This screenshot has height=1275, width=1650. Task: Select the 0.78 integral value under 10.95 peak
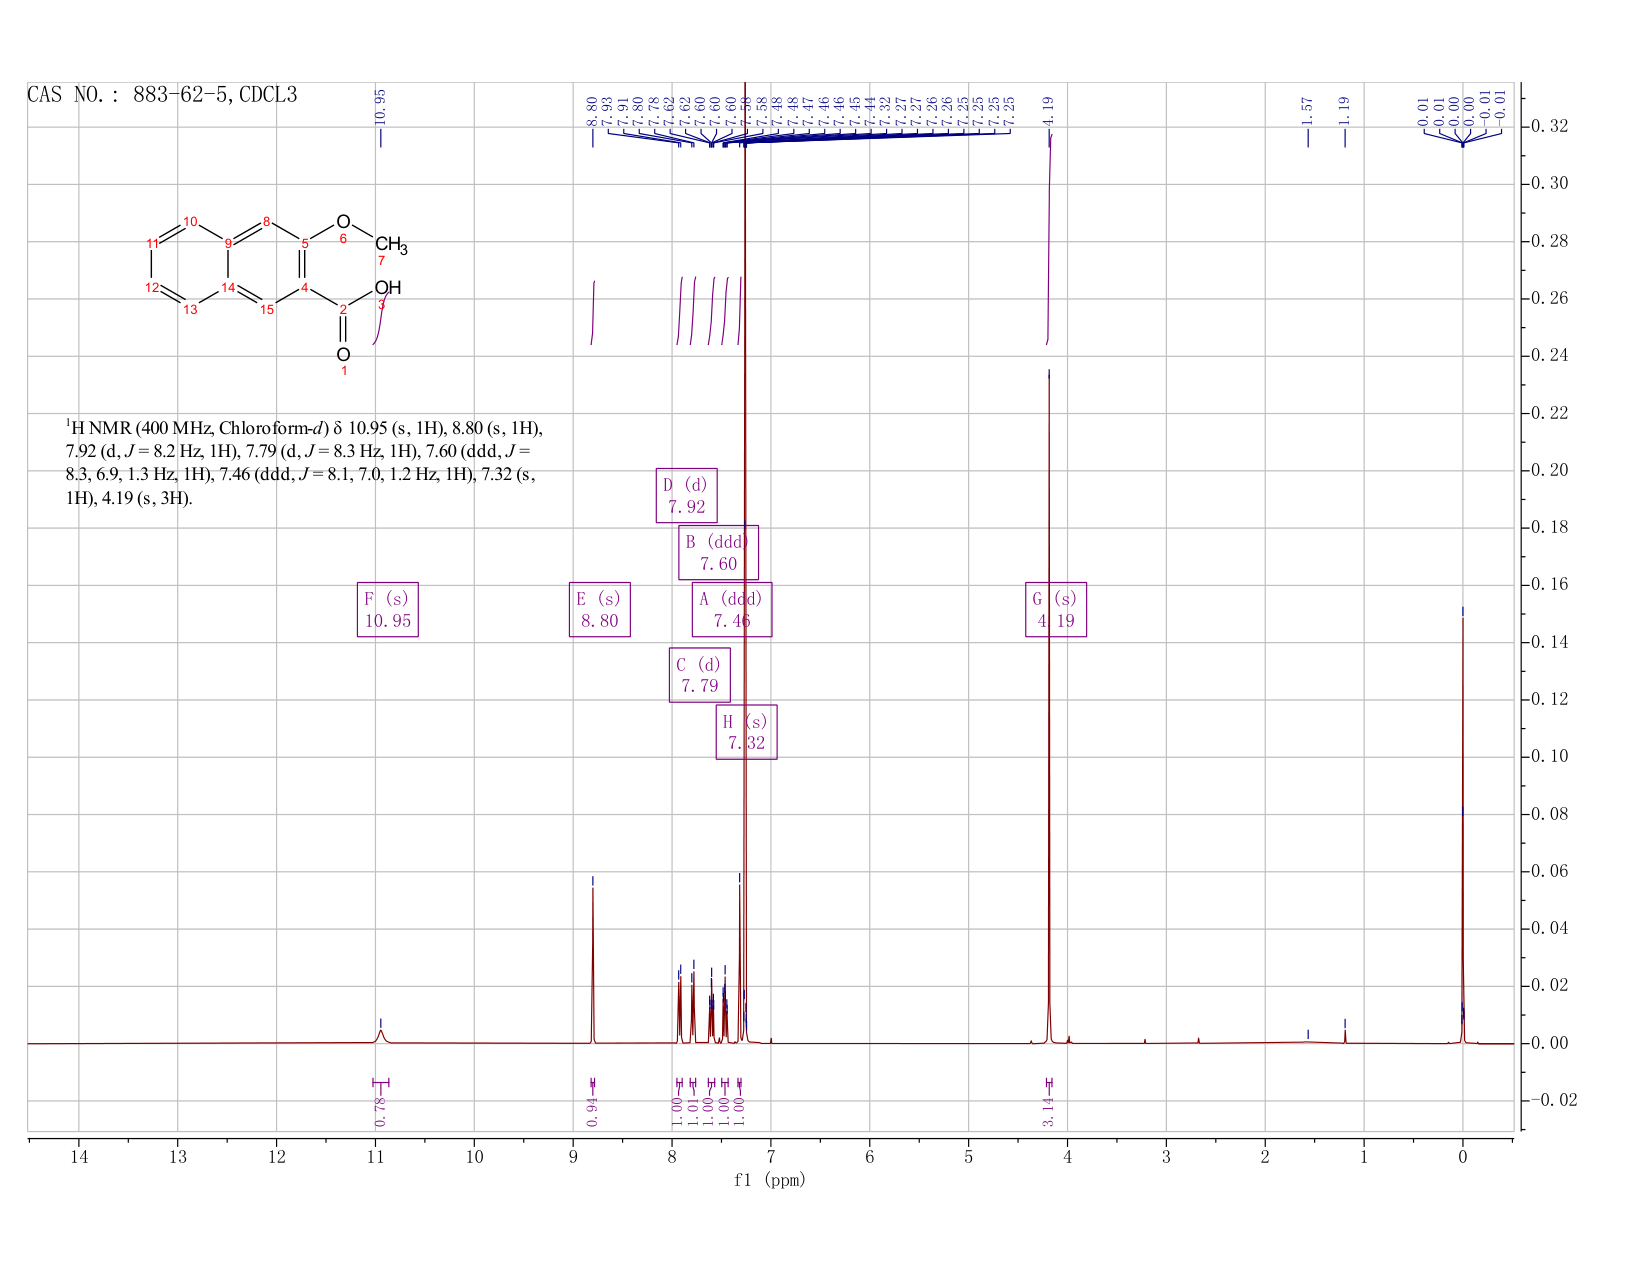point(380,1110)
